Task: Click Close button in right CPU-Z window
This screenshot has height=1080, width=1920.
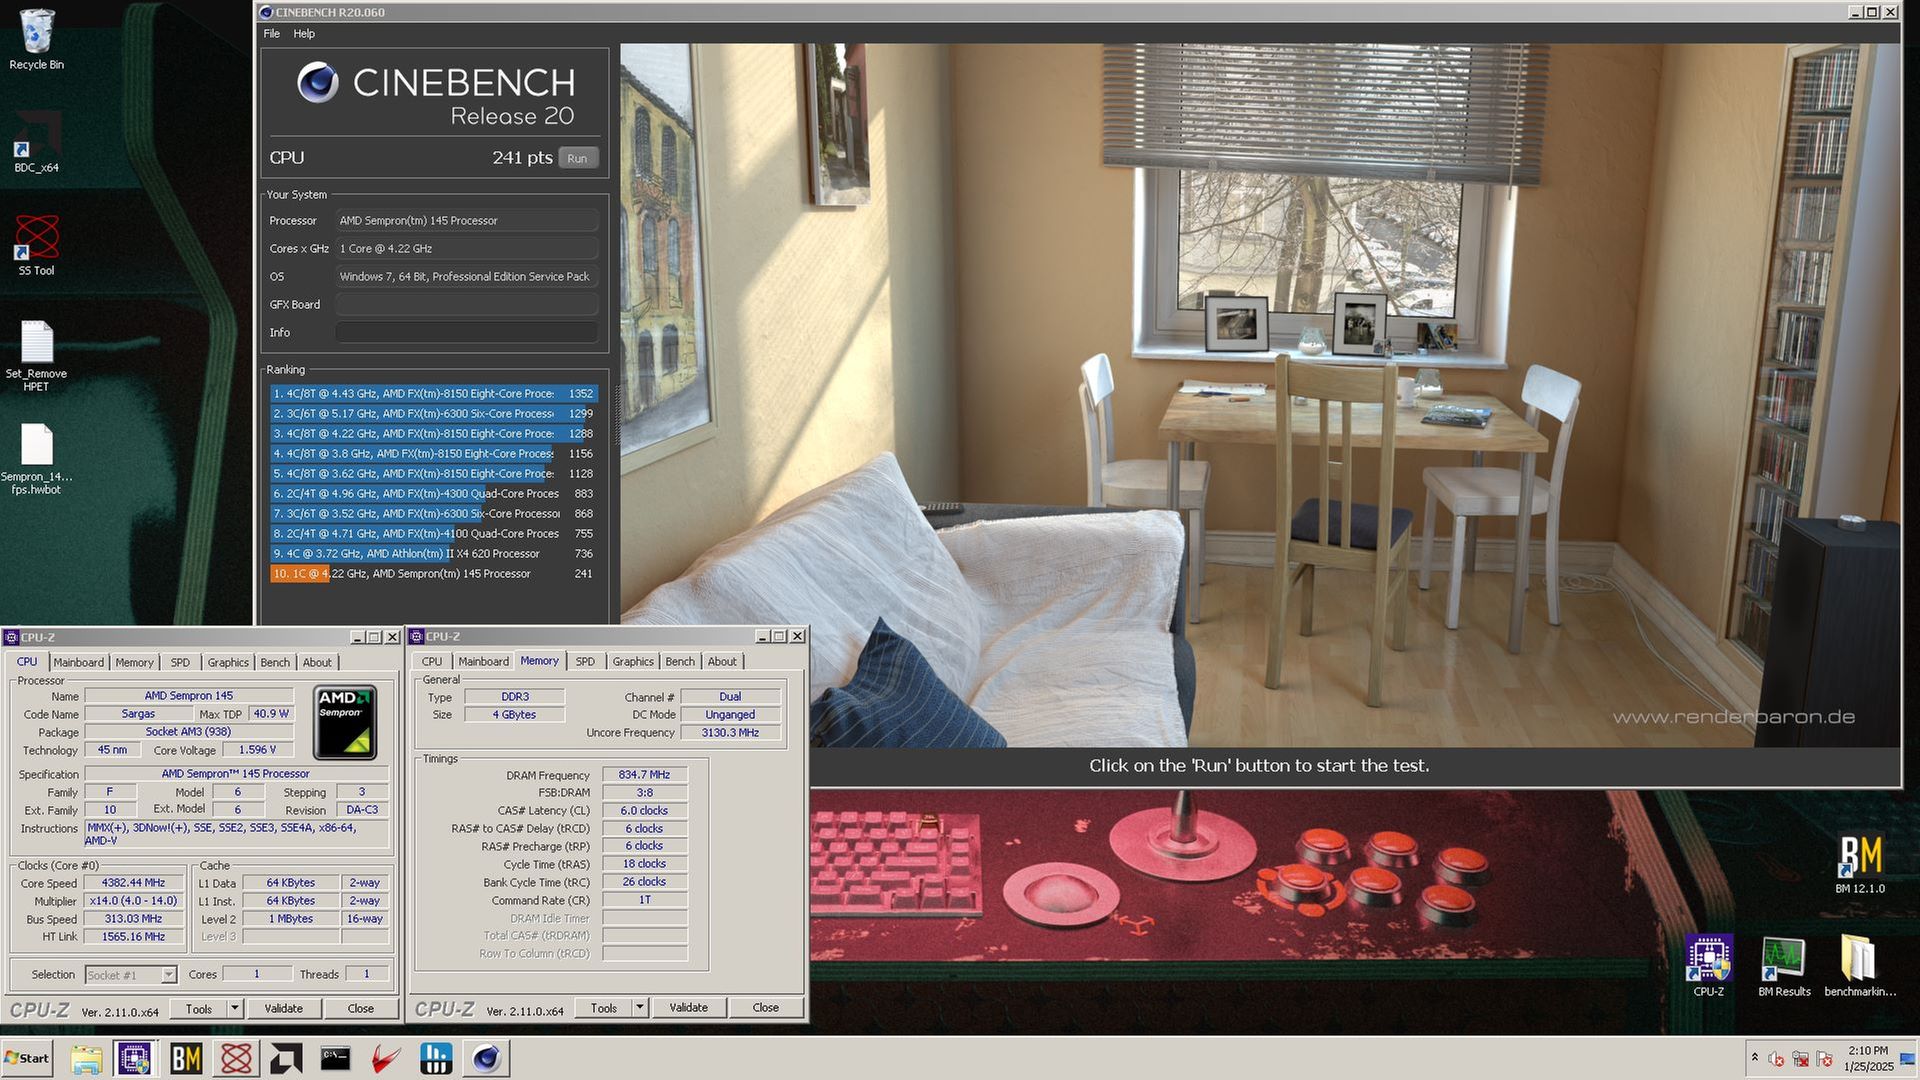Action: click(766, 1008)
